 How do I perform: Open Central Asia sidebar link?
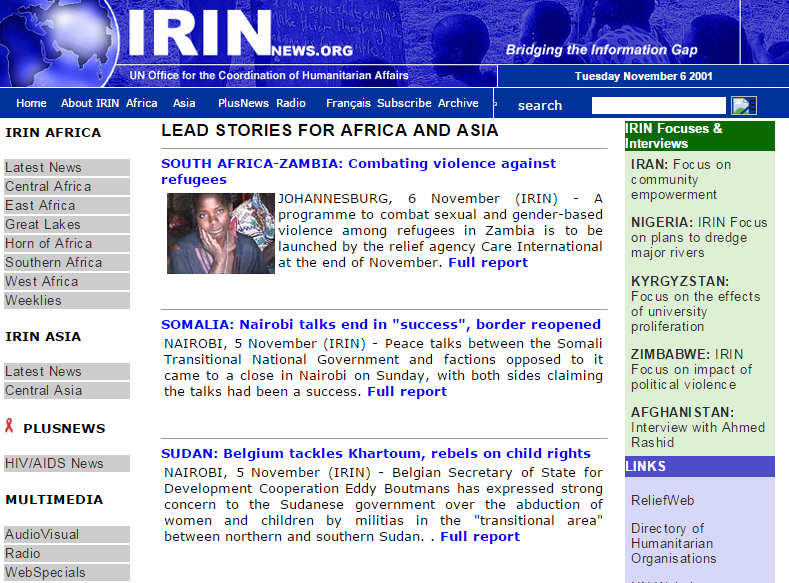pyautogui.click(x=44, y=390)
